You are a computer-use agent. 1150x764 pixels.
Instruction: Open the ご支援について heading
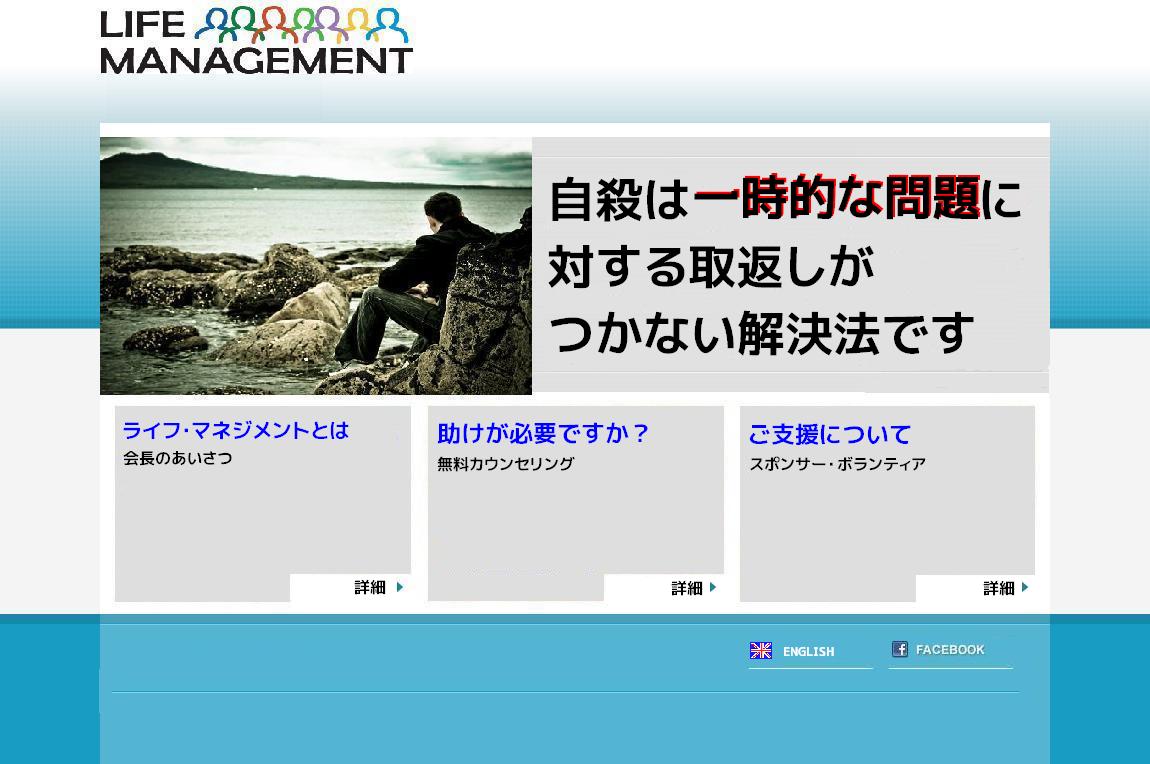pos(829,435)
